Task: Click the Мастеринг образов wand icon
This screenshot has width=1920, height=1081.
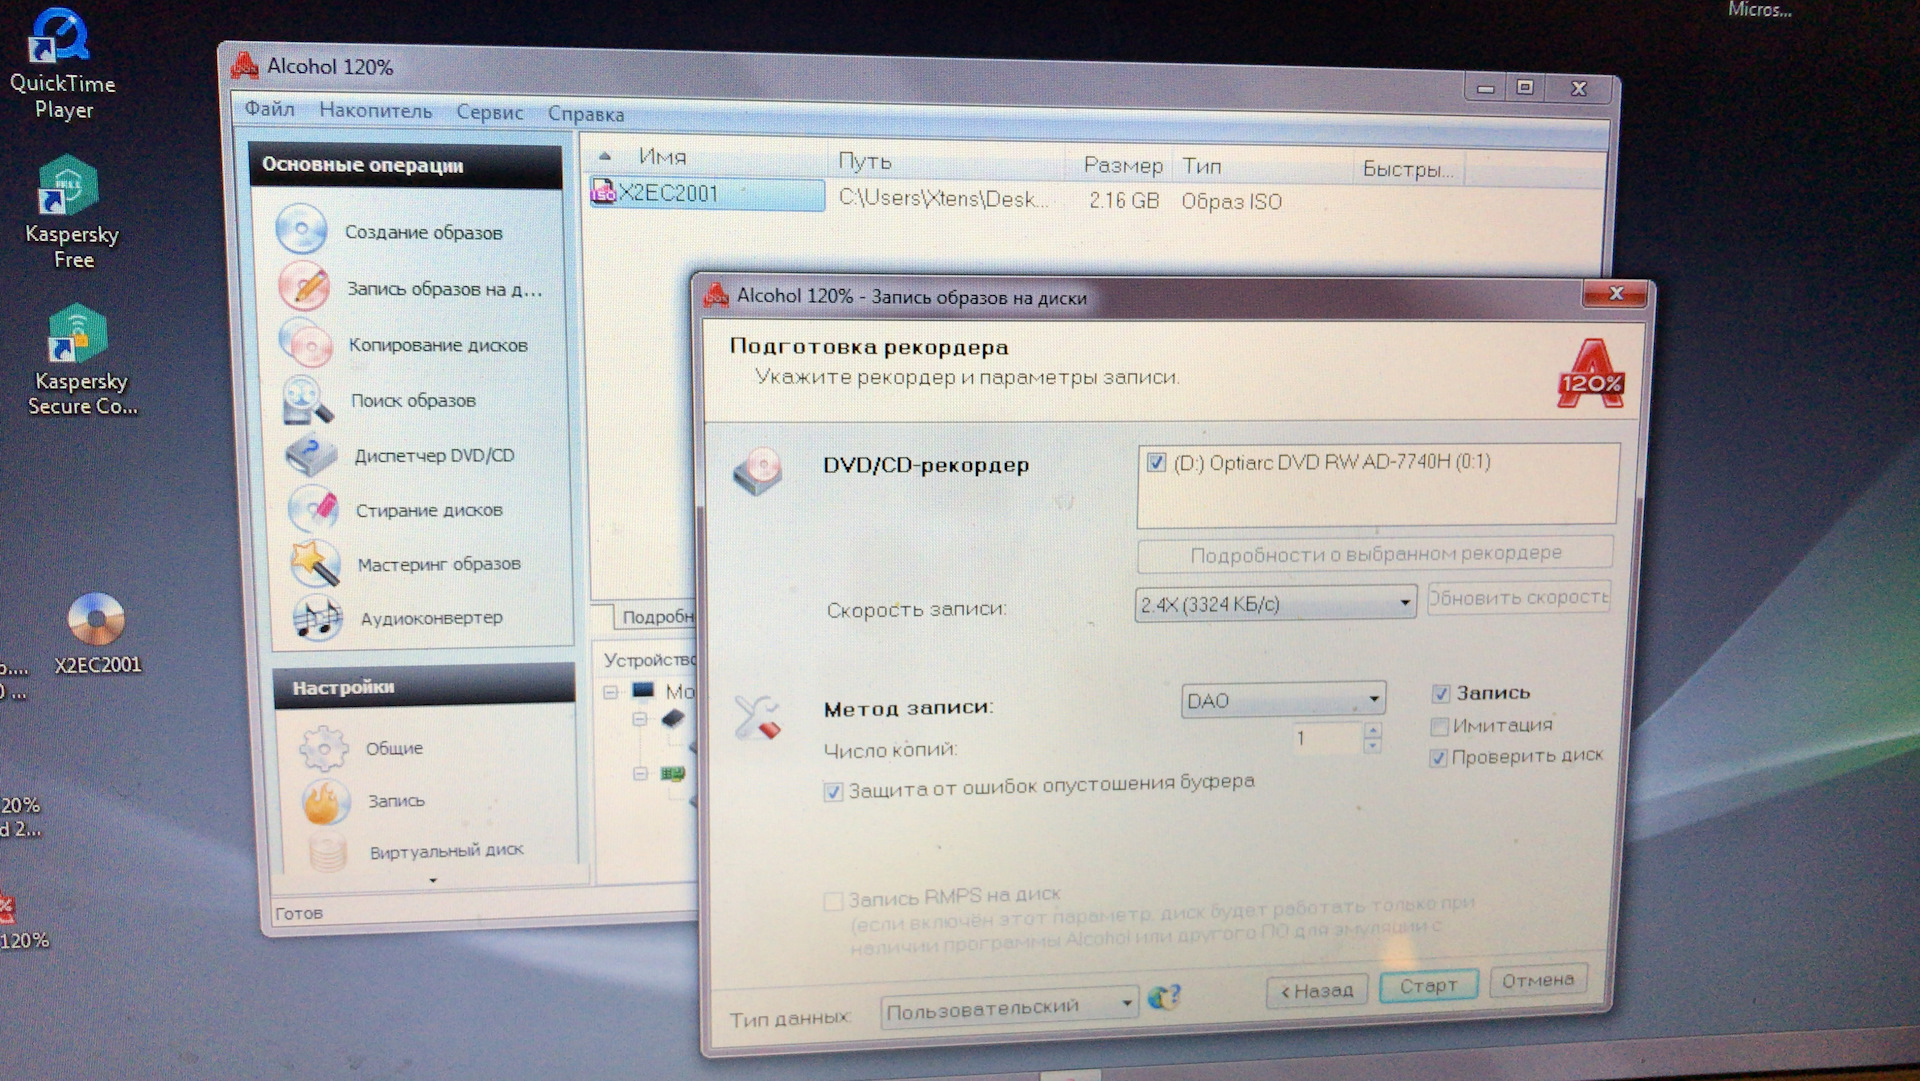Action: pyautogui.click(x=315, y=563)
